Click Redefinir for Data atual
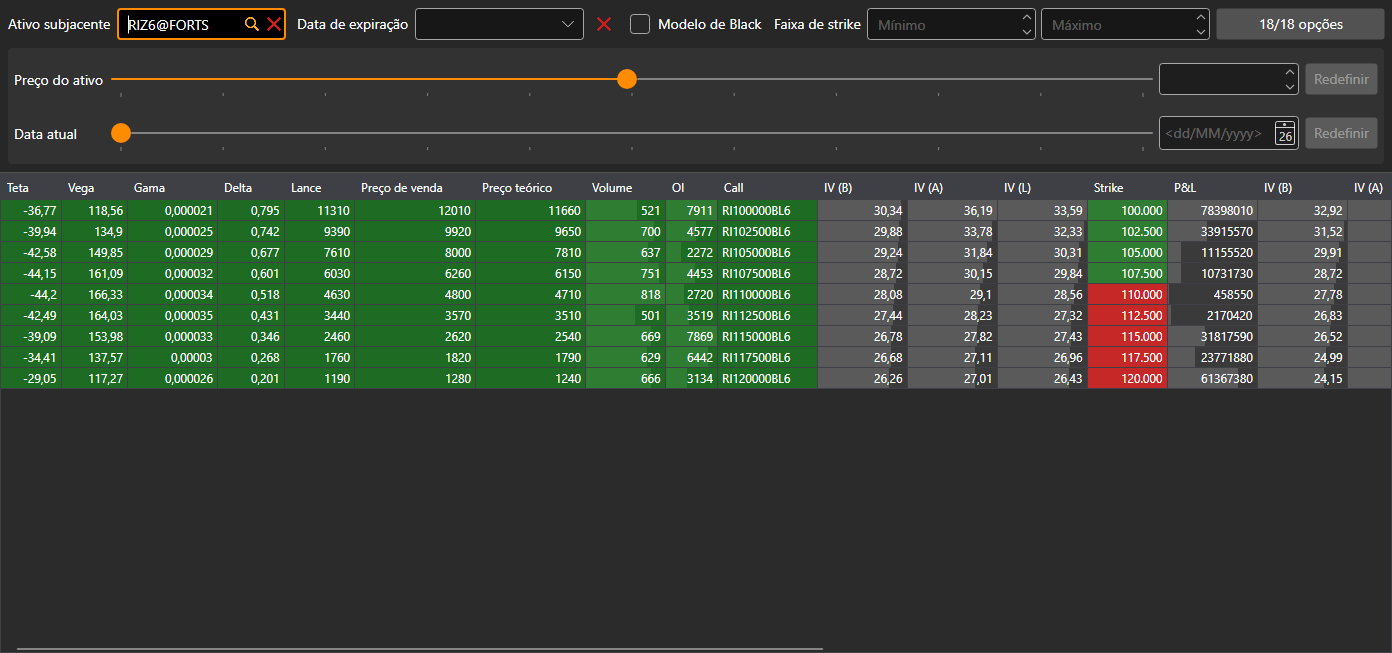1392x653 pixels. click(x=1341, y=133)
